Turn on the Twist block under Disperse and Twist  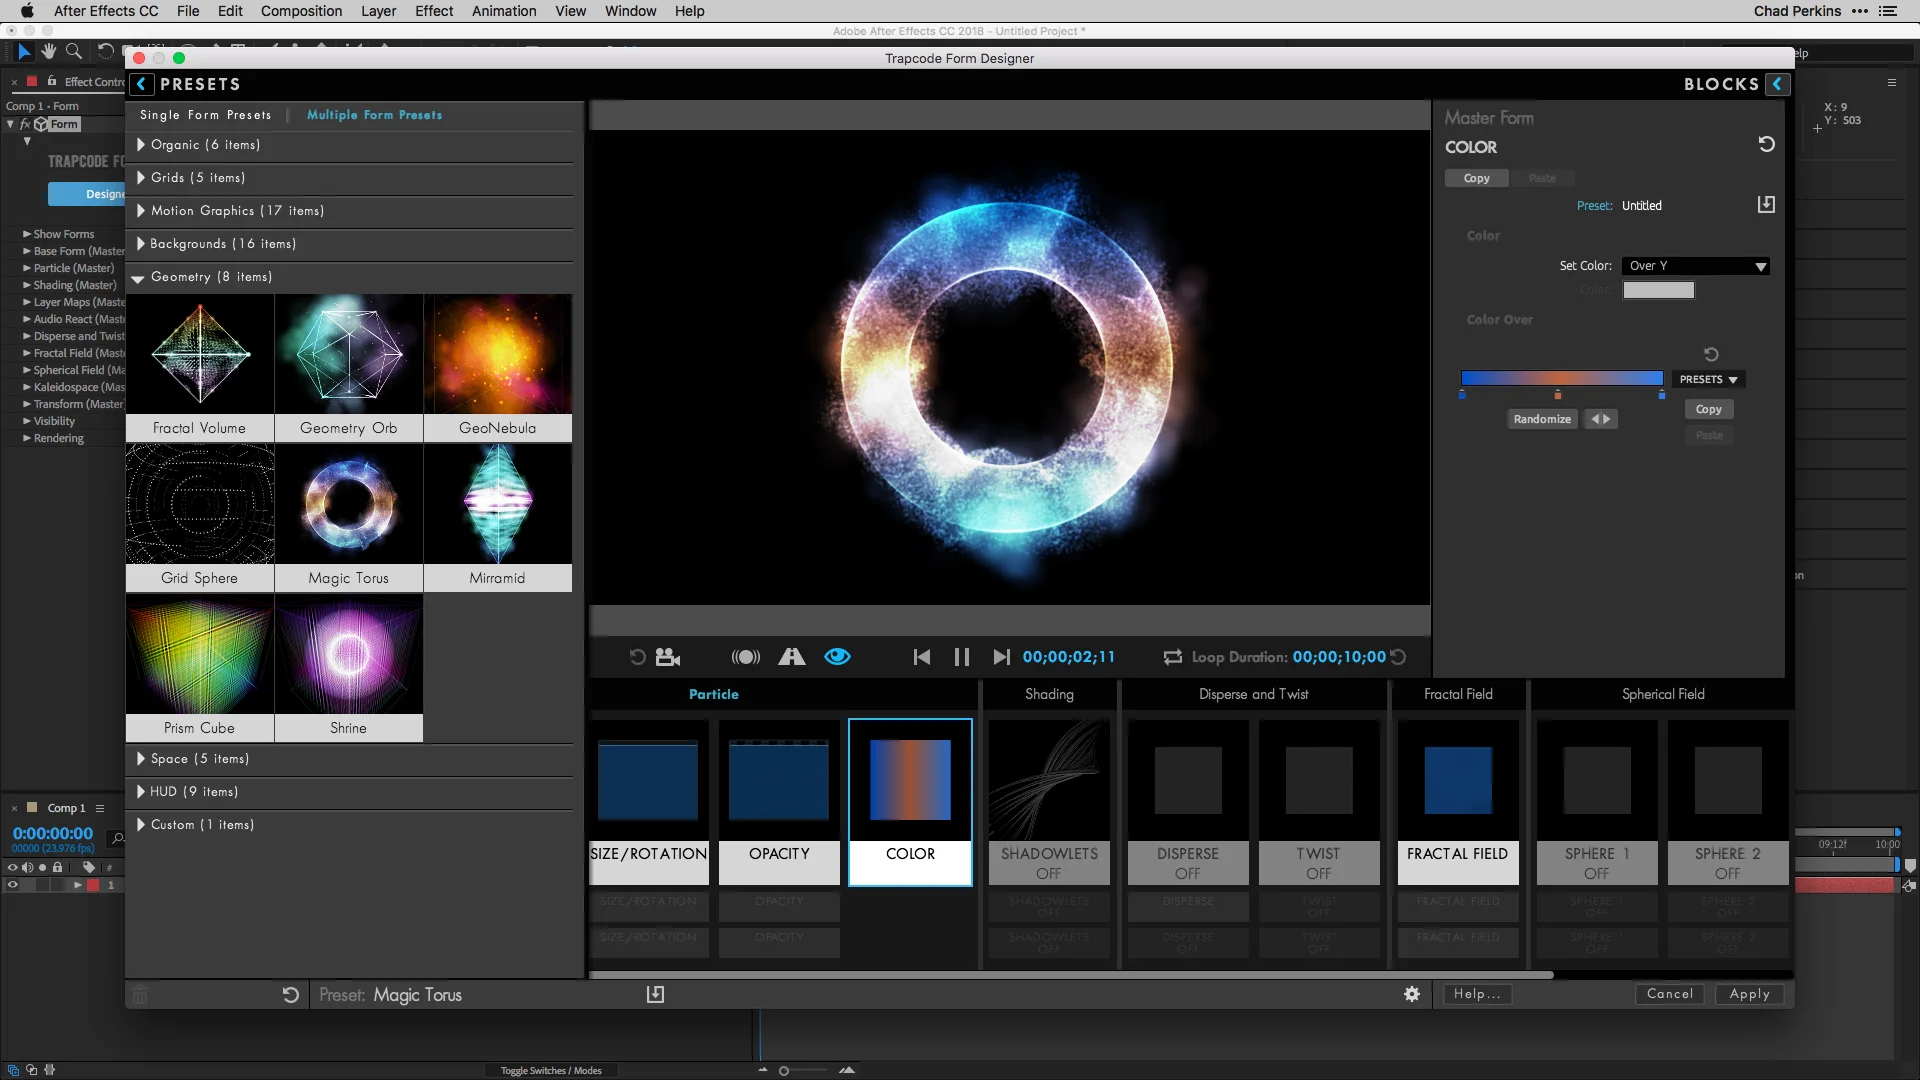1319,863
